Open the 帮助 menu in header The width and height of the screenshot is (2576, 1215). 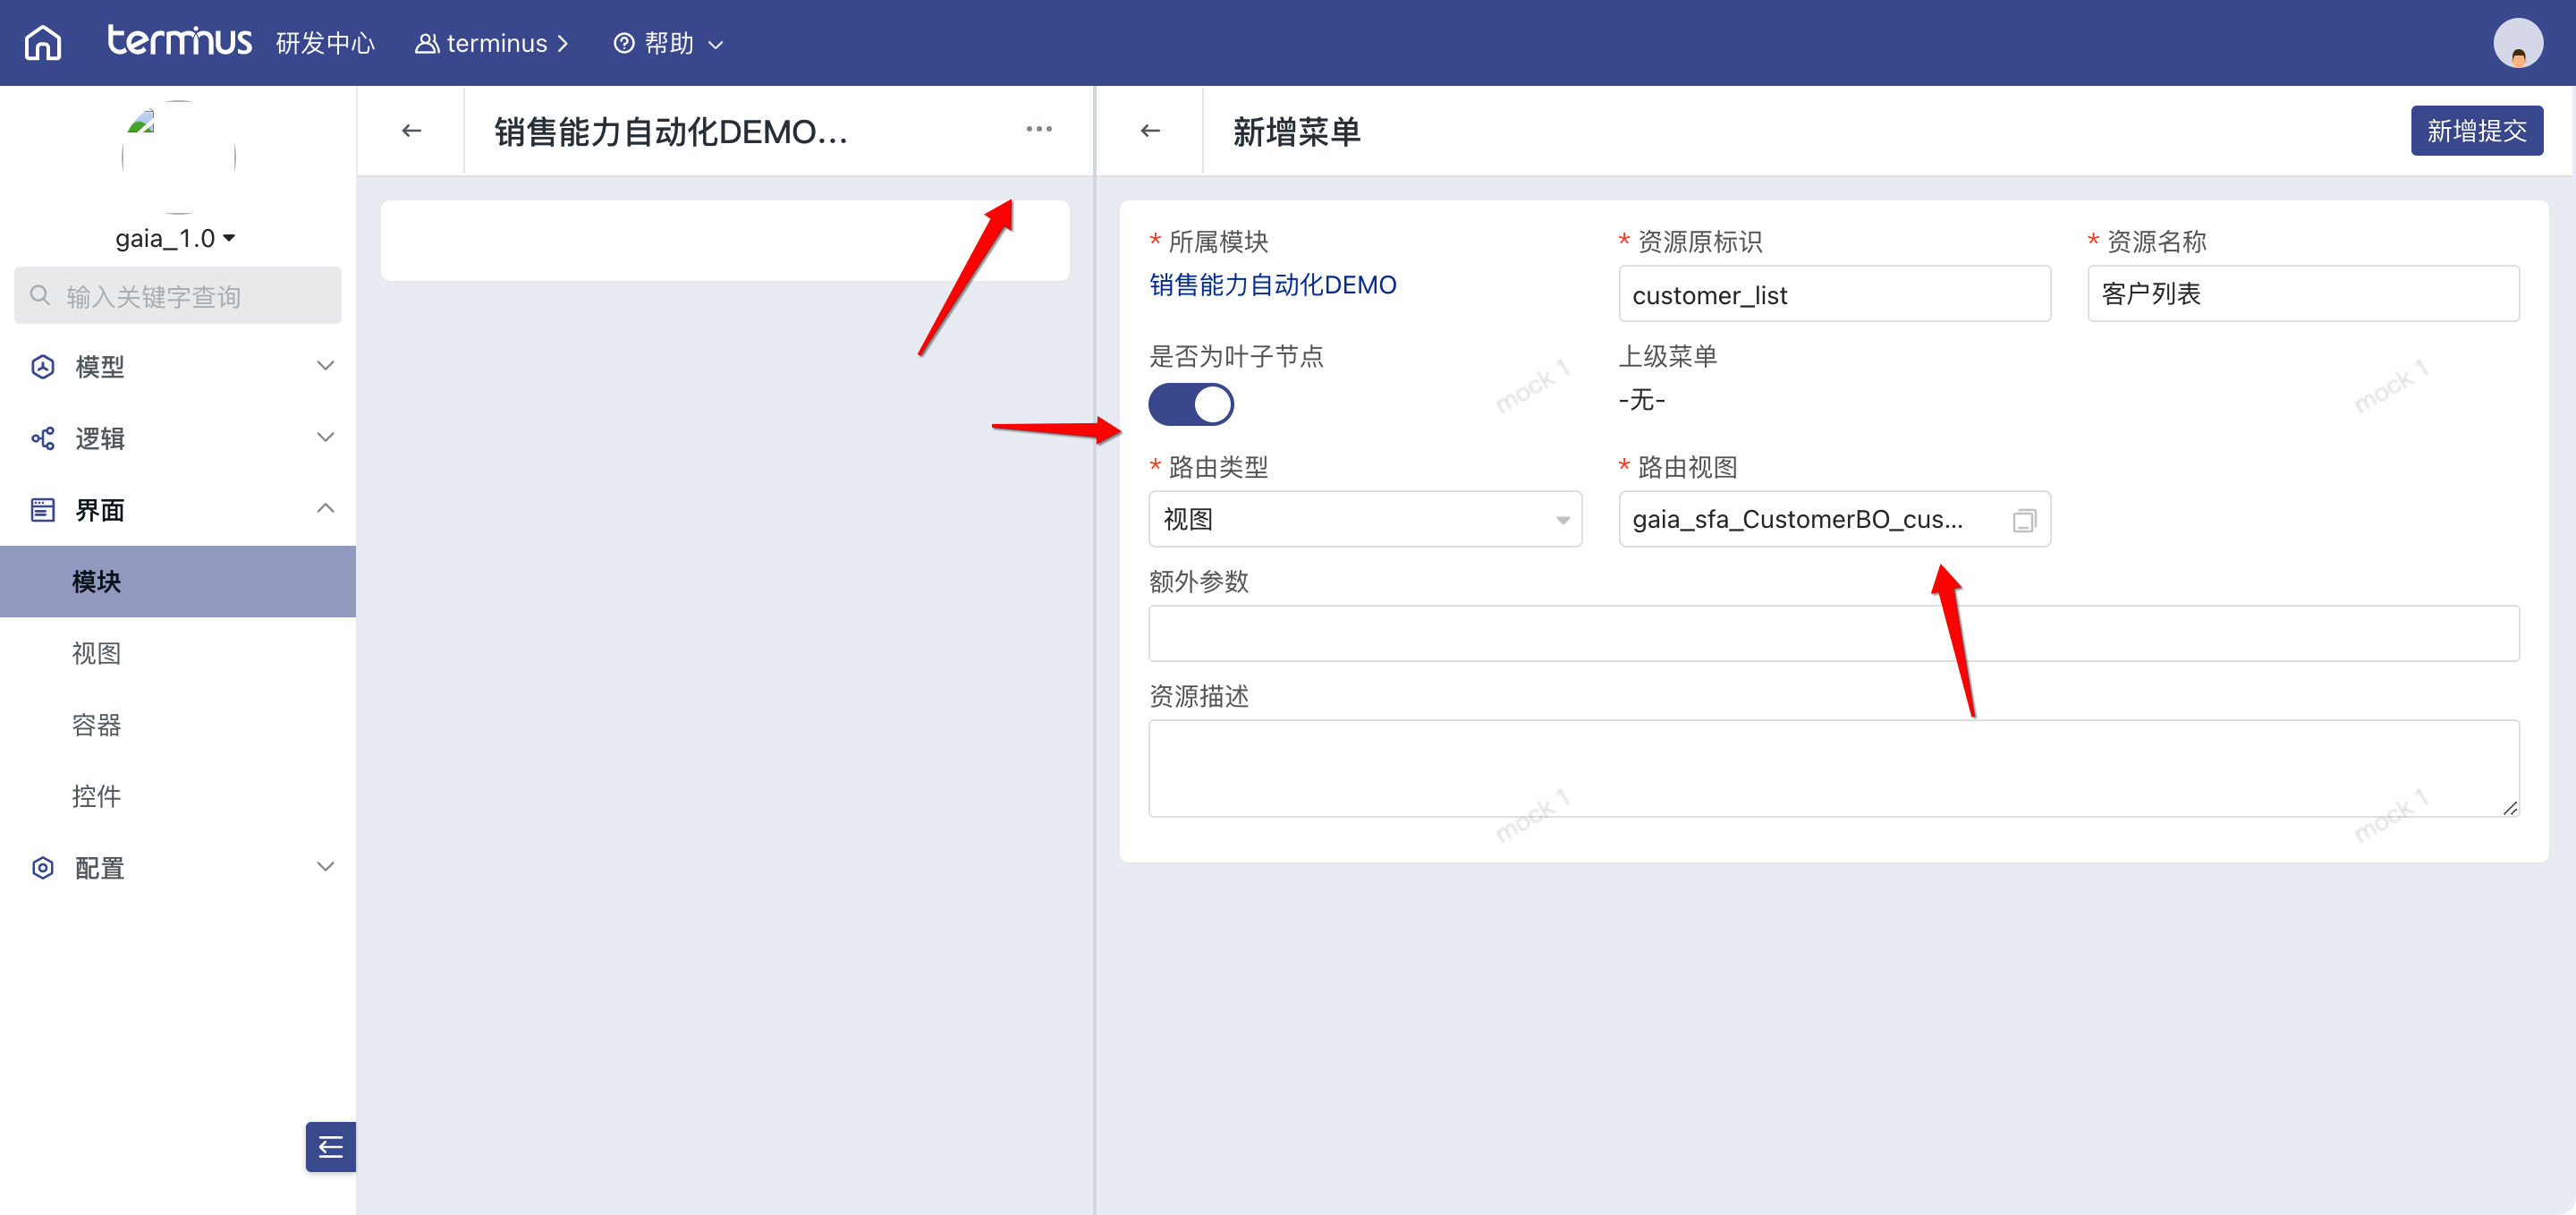point(668,43)
